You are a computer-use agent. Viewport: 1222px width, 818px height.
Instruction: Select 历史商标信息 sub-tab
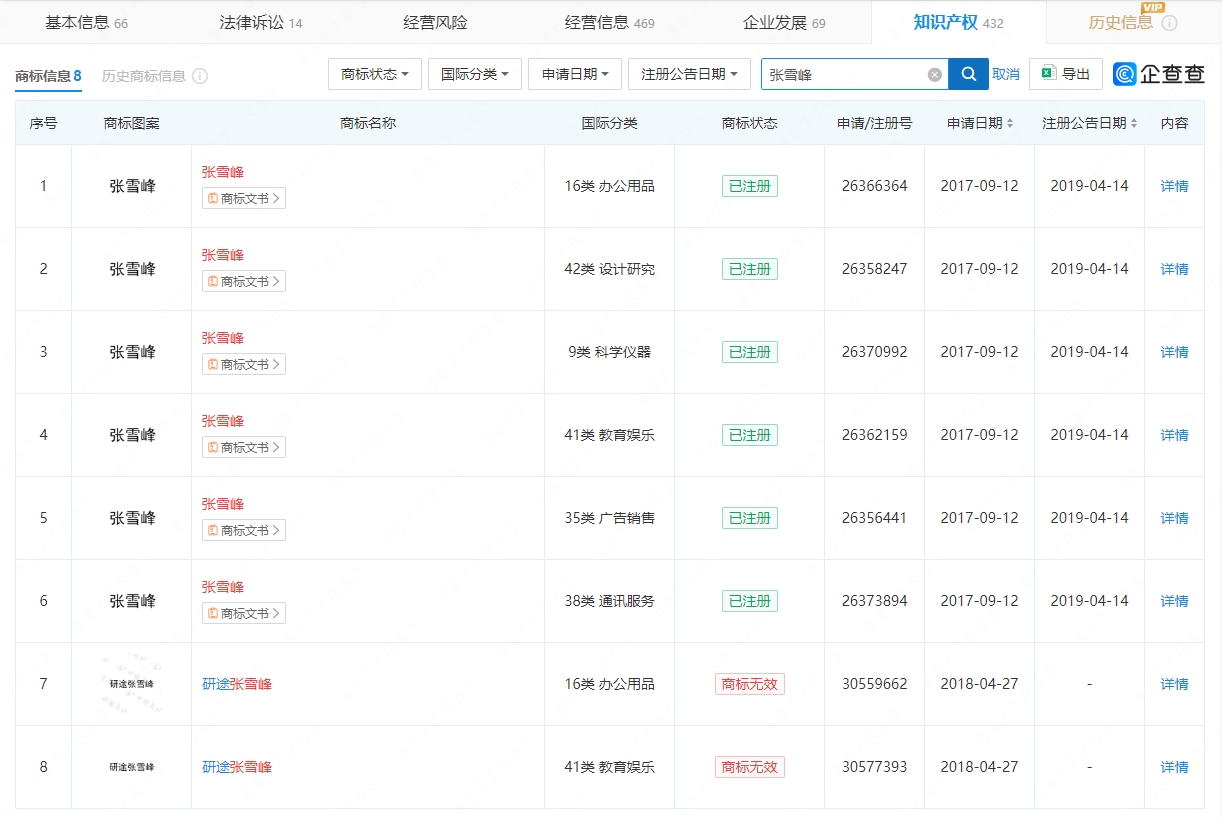tap(144, 76)
